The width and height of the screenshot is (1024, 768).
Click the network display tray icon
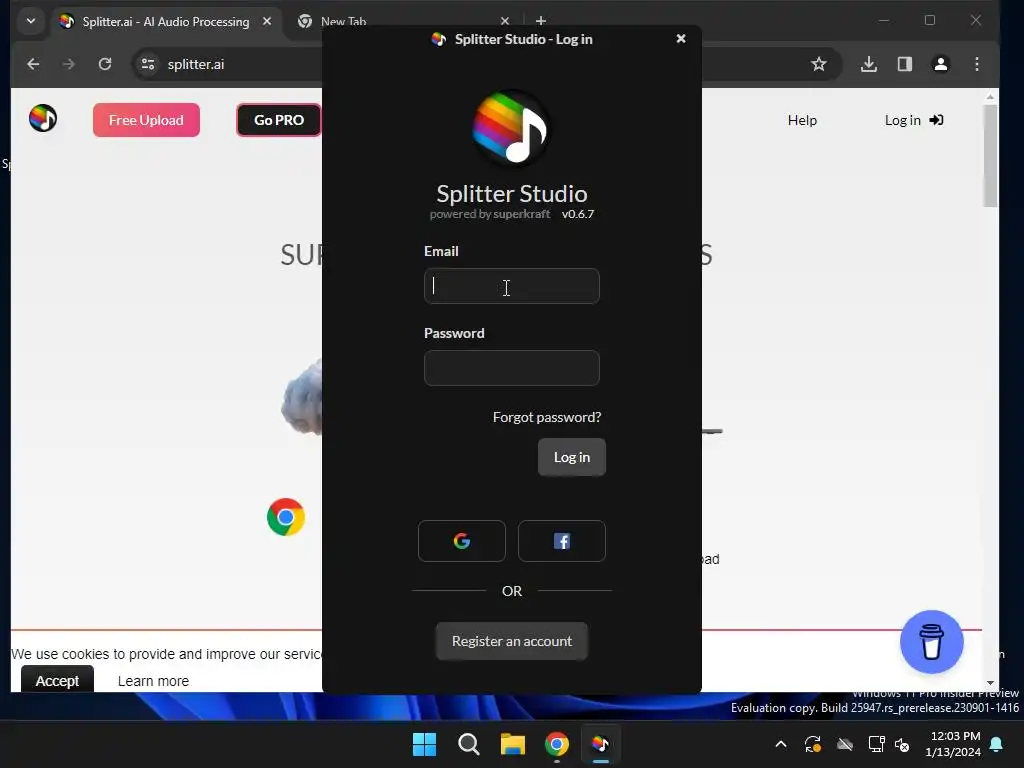point(876,744)
